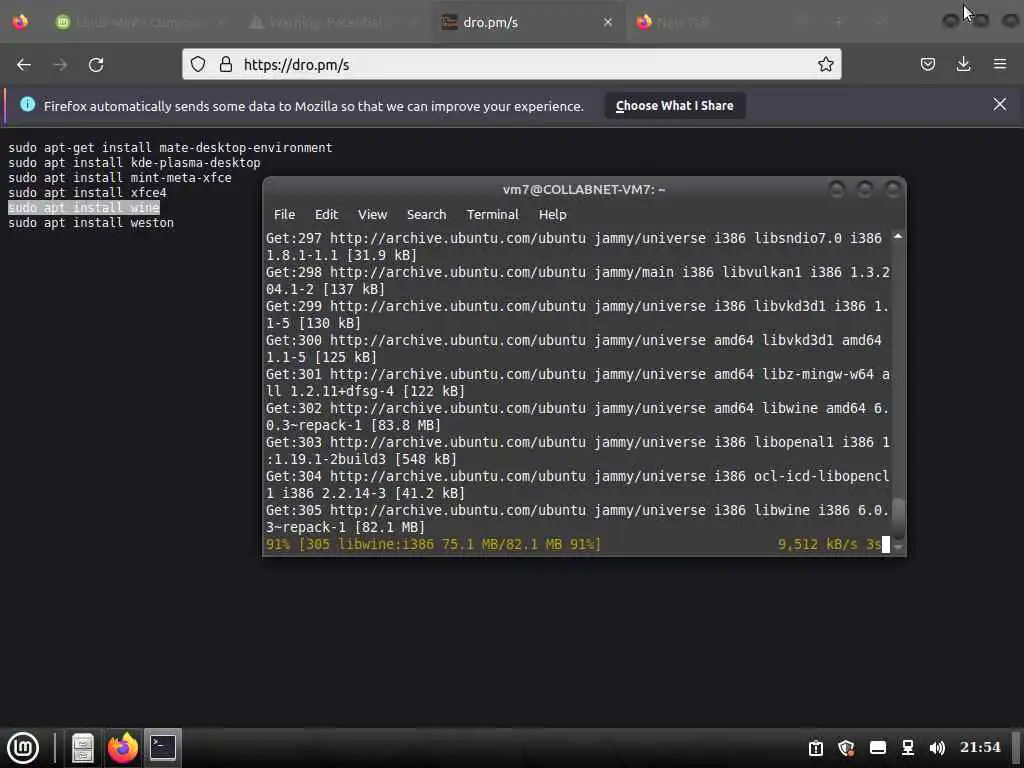Image resolution: width=1024 pixels, height=768 pixels.
Task: Dismiss the Mozilla data notification bar
Action: point(999,104)
